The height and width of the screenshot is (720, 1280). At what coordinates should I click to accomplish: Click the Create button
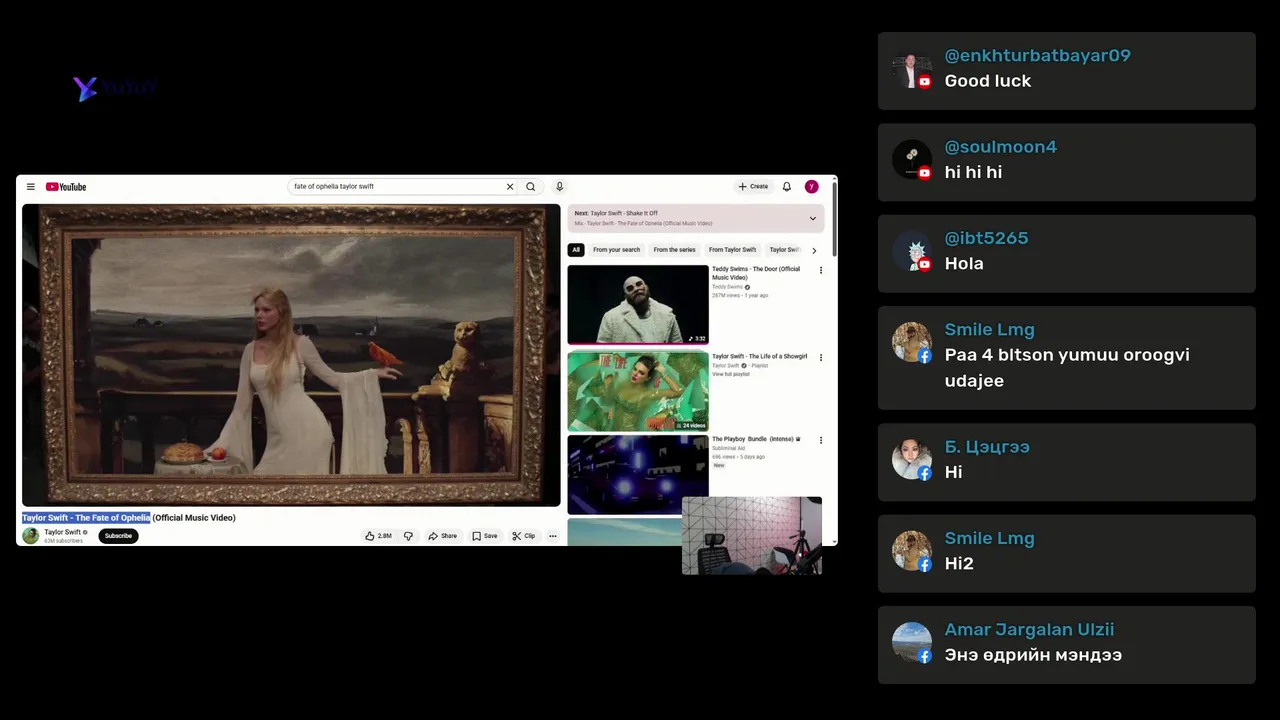[x=753, y=187]
